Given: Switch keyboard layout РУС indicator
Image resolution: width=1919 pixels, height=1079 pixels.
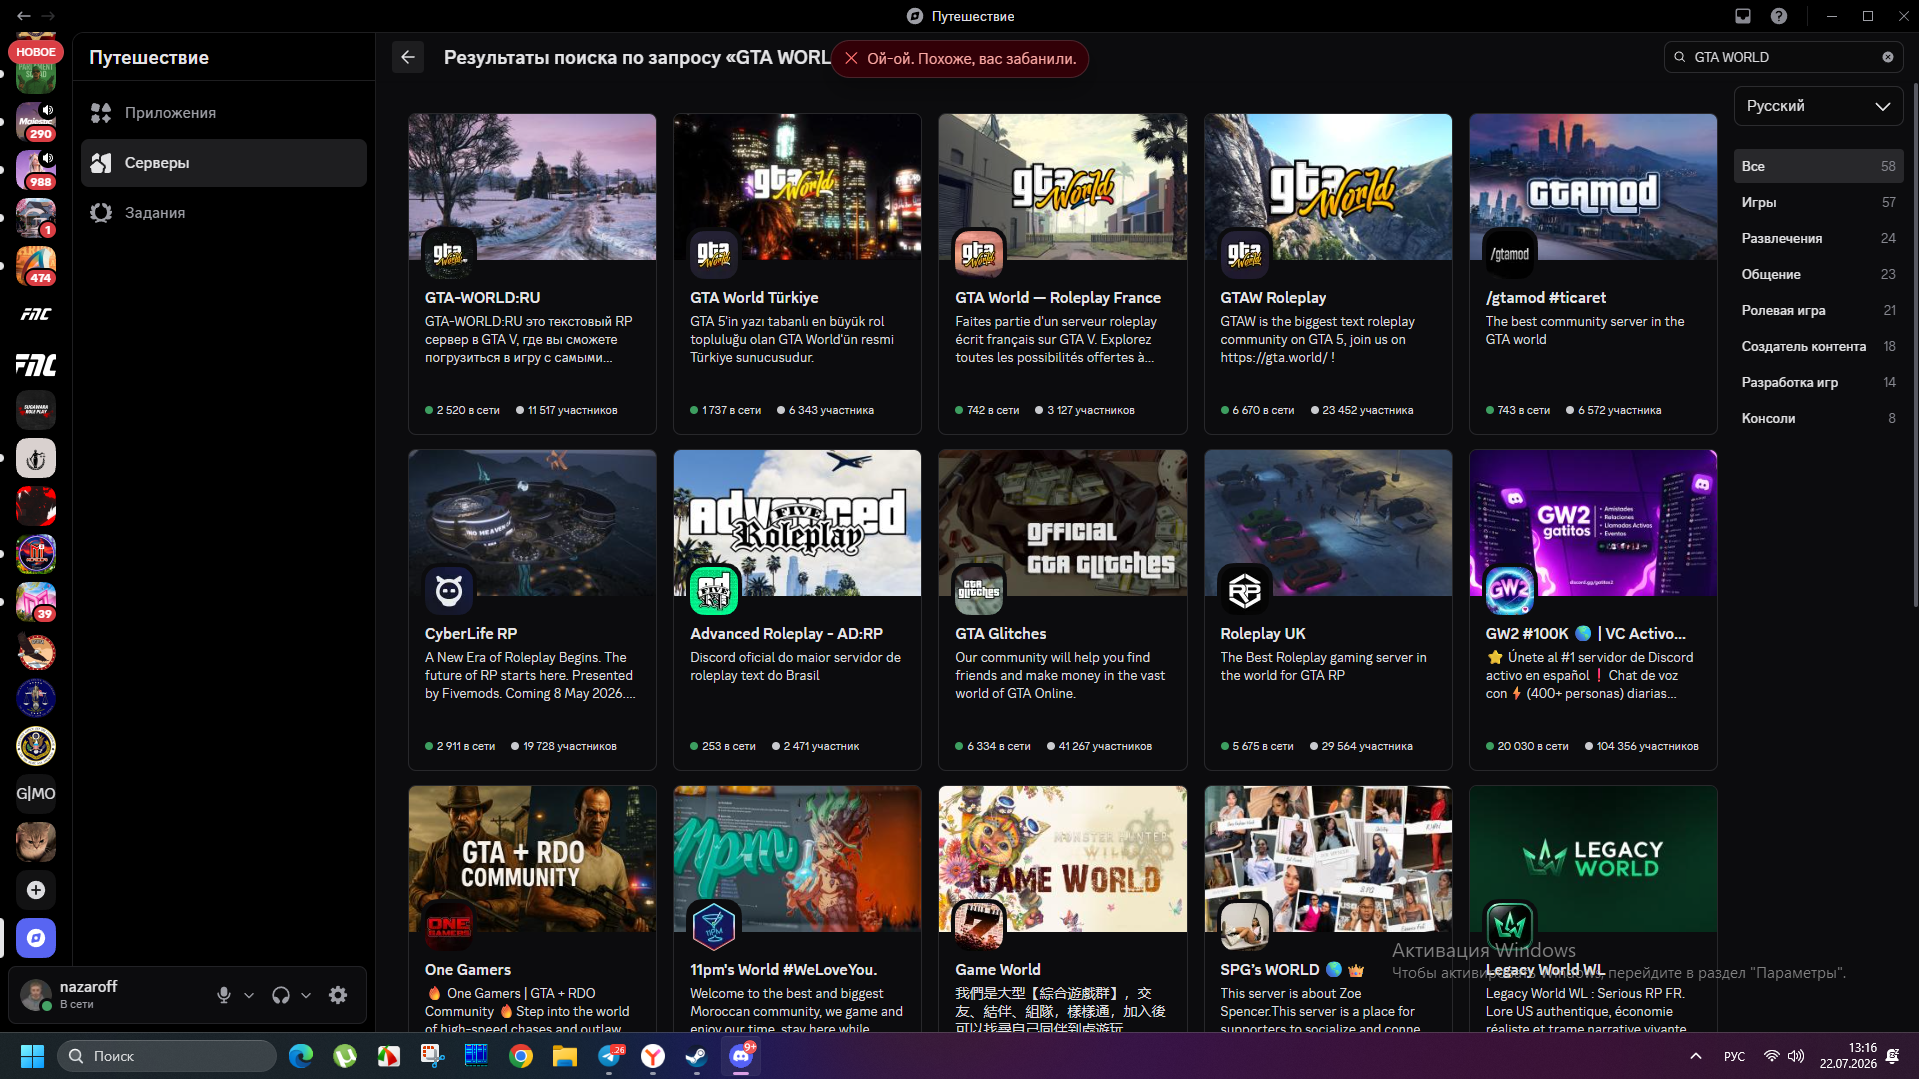Looking at the screenshot, I should (x=1735, y=1056).
